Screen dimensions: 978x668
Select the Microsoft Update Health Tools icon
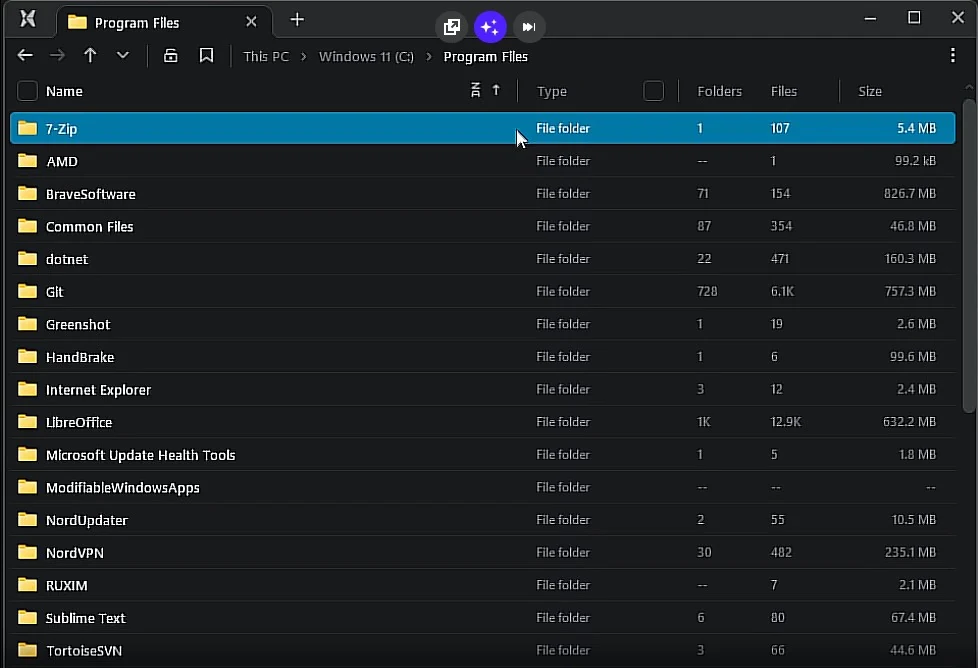click(x=27, y=454)
